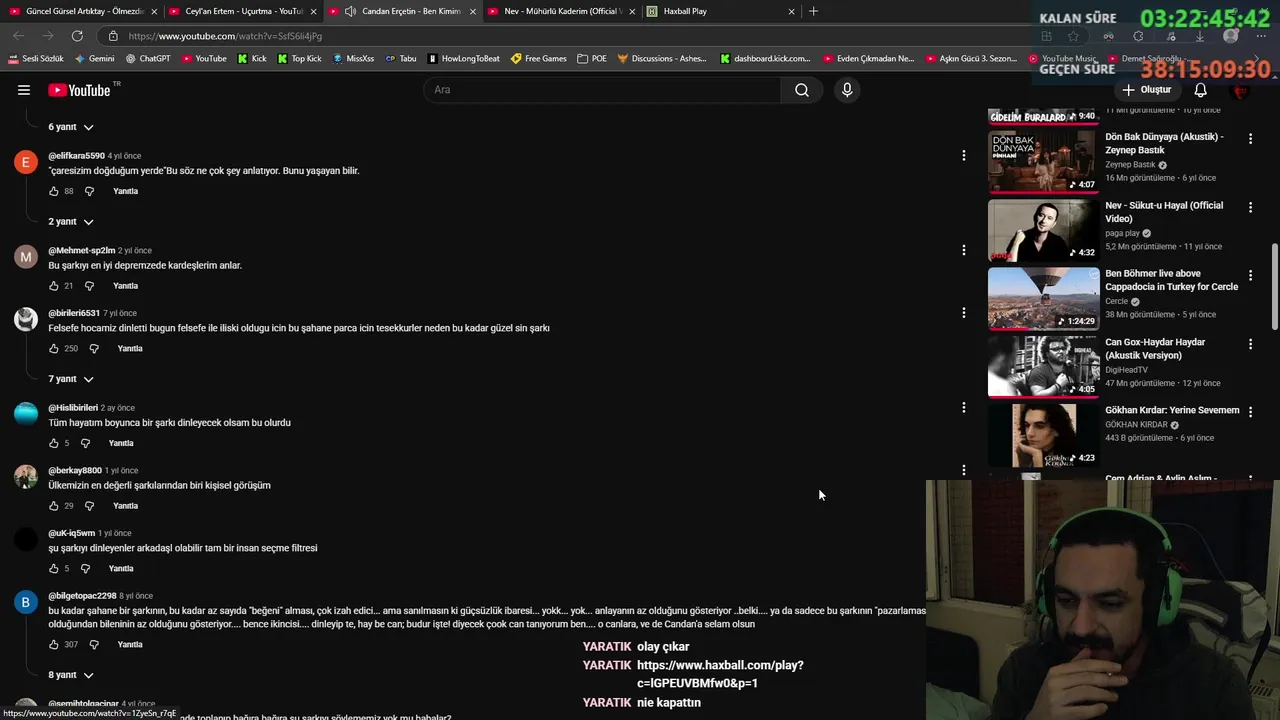Click the YouTube logo to go home
Screen dimensions: 1280x720
coord(79,90)
